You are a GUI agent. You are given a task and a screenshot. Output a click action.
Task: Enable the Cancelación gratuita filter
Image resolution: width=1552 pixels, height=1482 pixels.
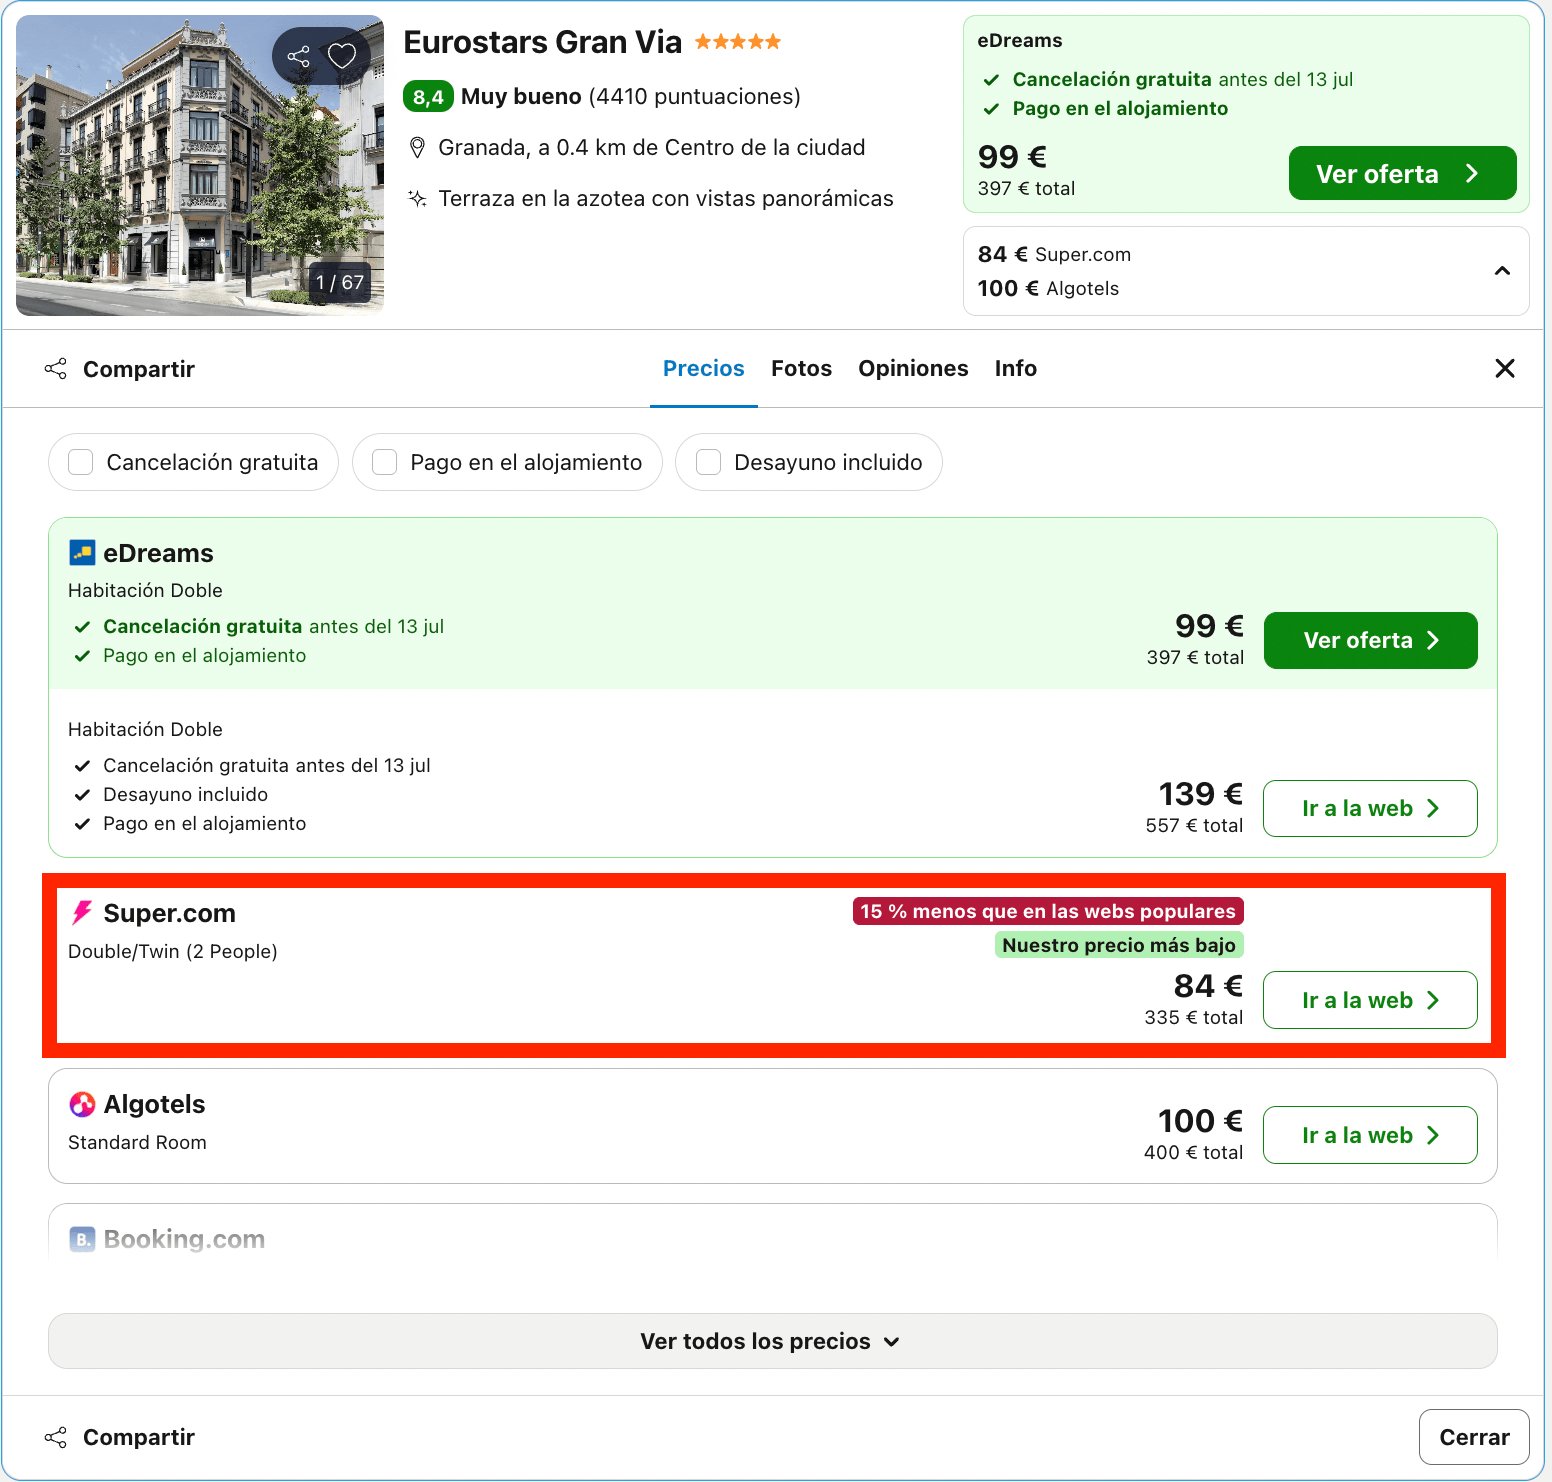[x=193, y=462]
